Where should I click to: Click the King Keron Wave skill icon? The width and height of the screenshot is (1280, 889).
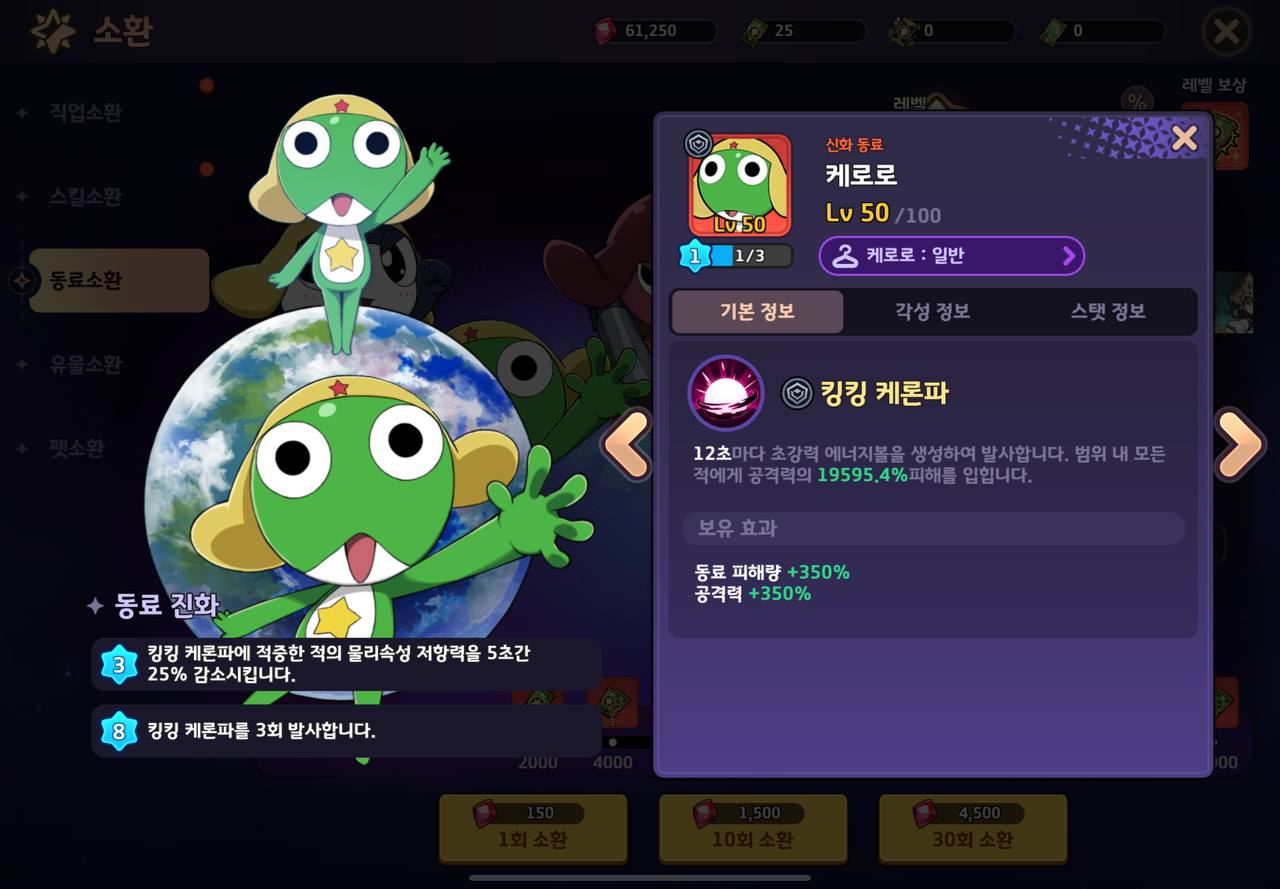(x=726, y=393)
